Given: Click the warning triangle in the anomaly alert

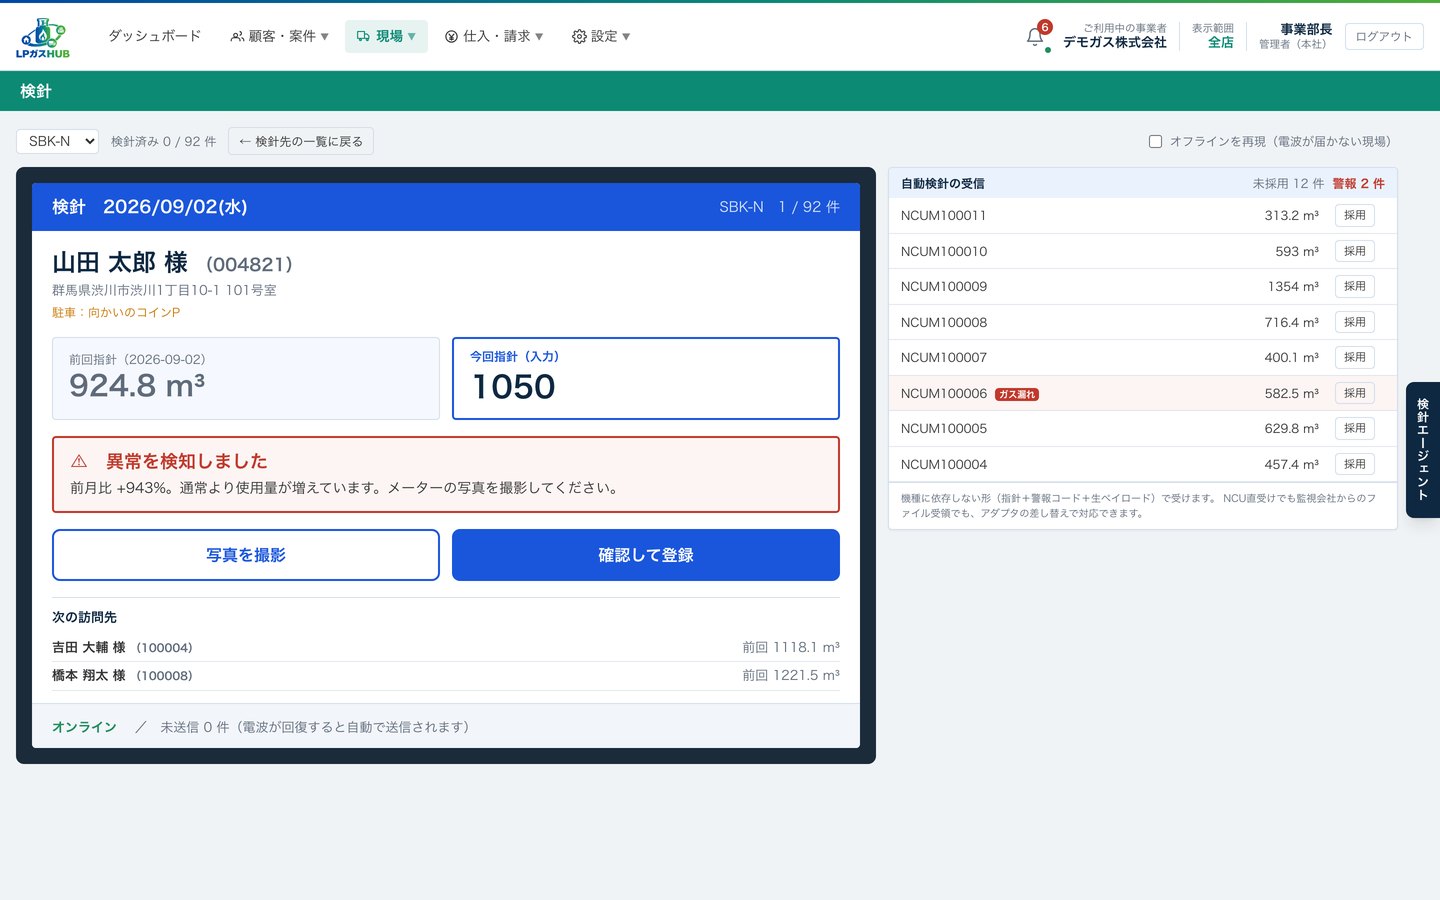Looking at the screenshot, I should [79, 461].
